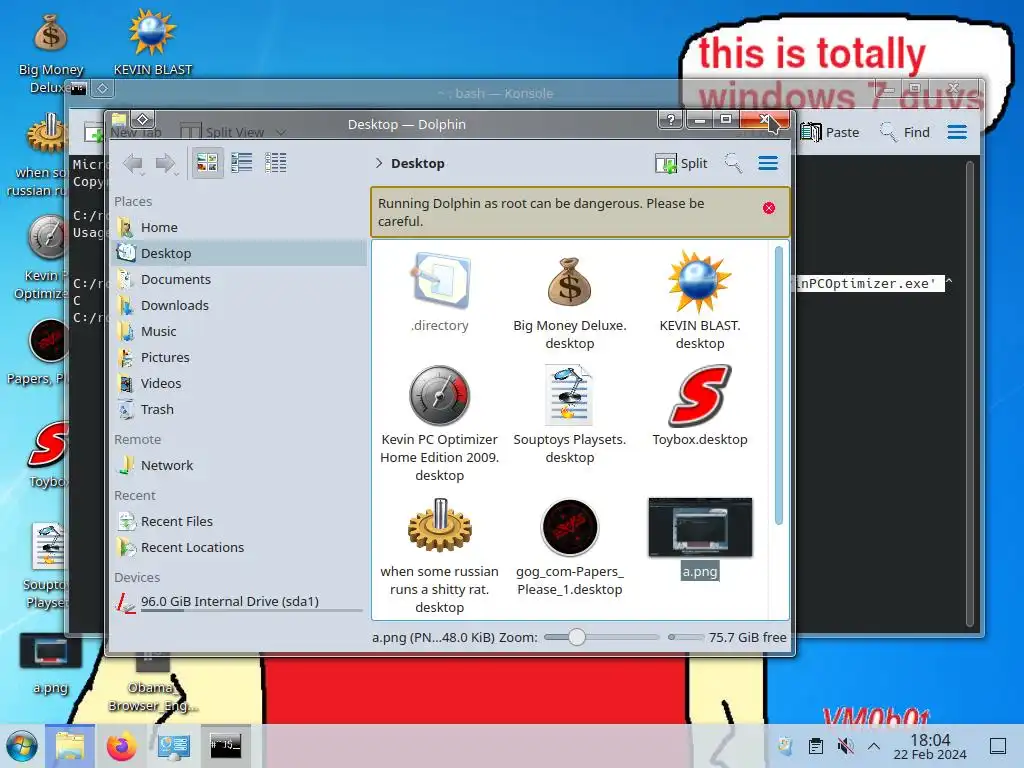Click the Konsole vertical scrollbar

pyautogui.click(x=970, y=392)
